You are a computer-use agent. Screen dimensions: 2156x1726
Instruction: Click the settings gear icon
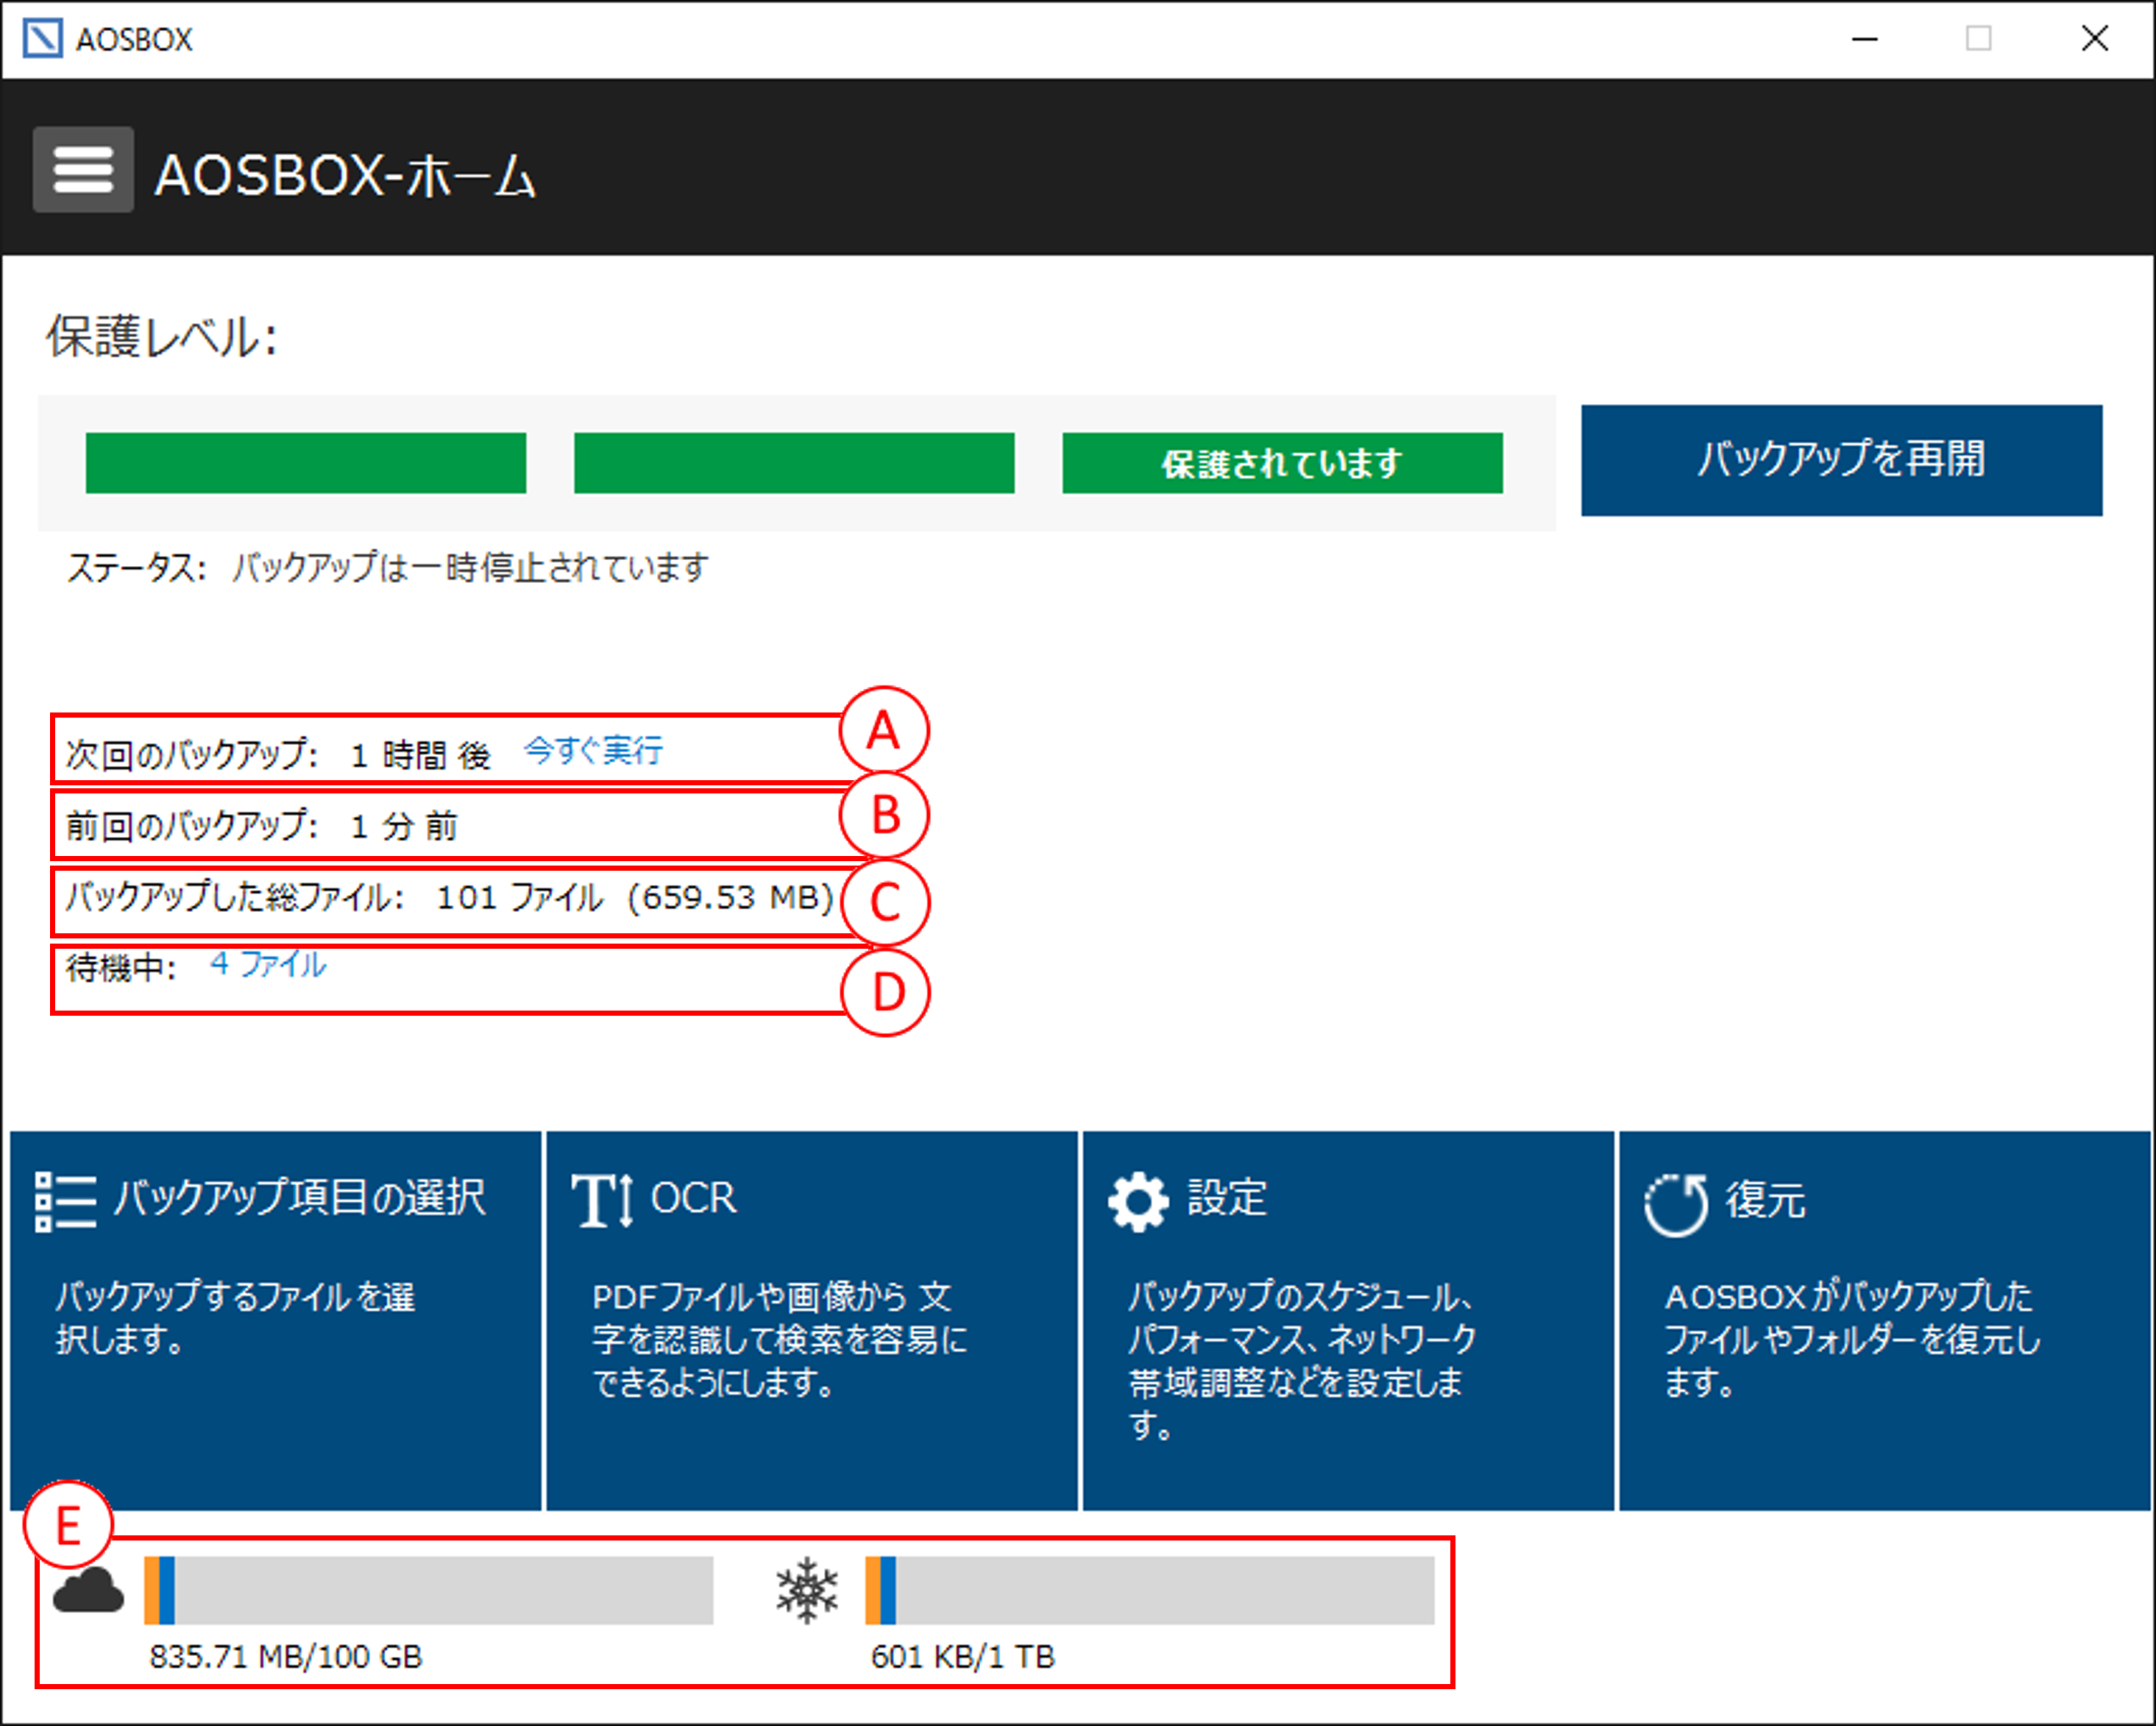(1138, 1201)
